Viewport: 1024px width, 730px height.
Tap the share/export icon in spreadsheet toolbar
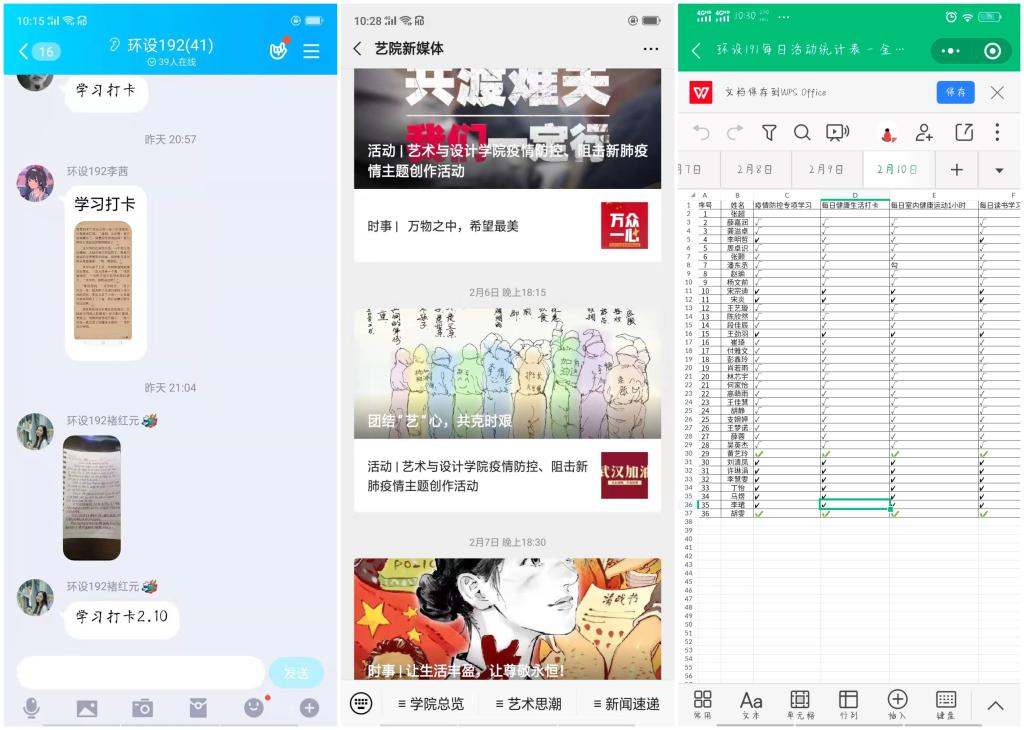coord(964,133)
